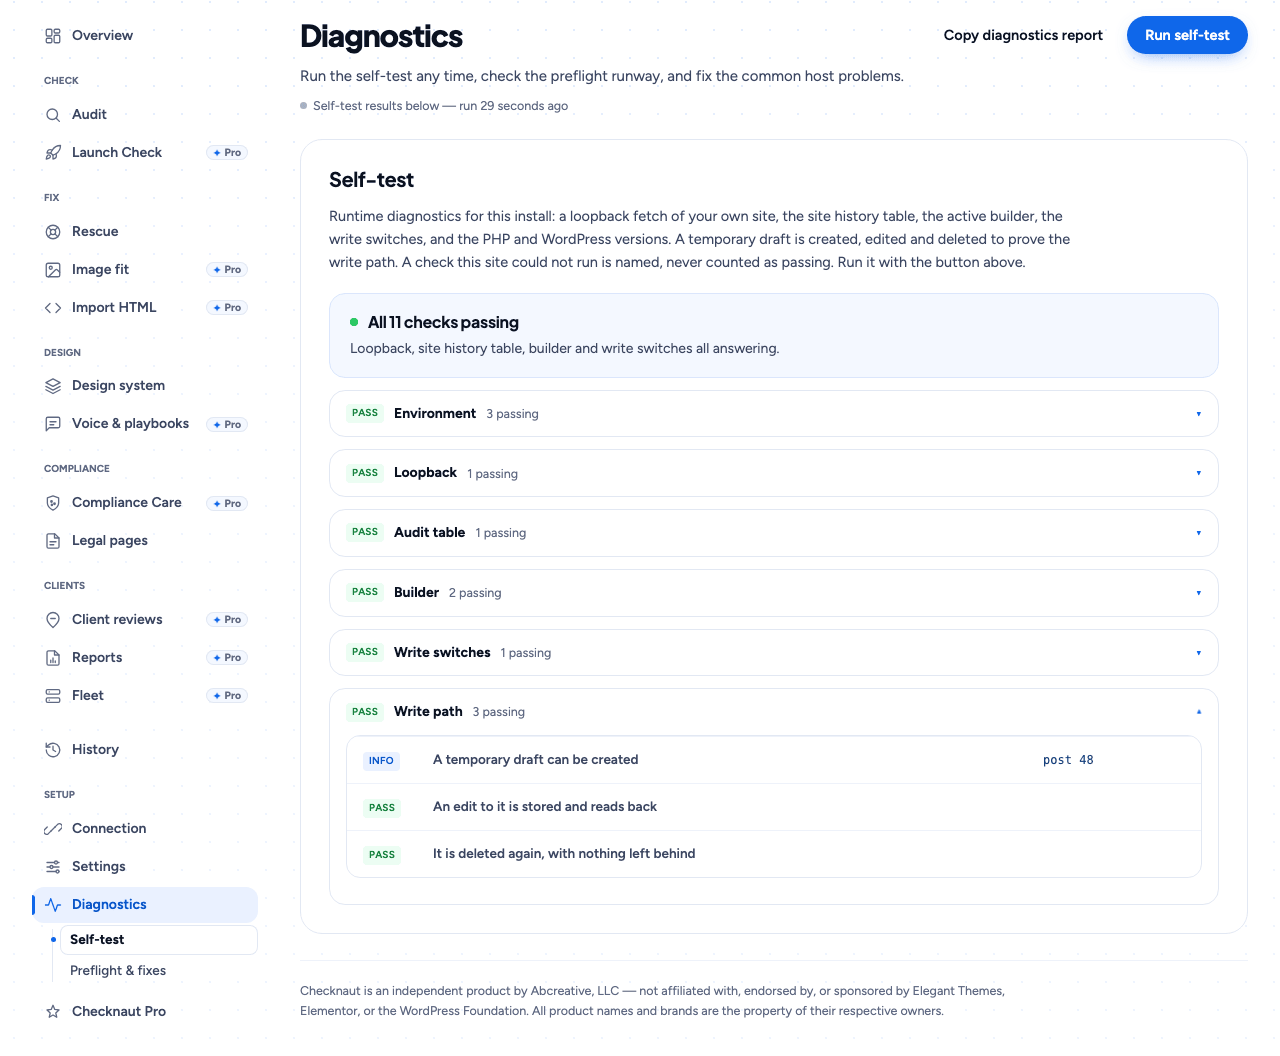Open the Reports page label
The height and width of the screenshot is (1056, 1280).
[97, 658]
